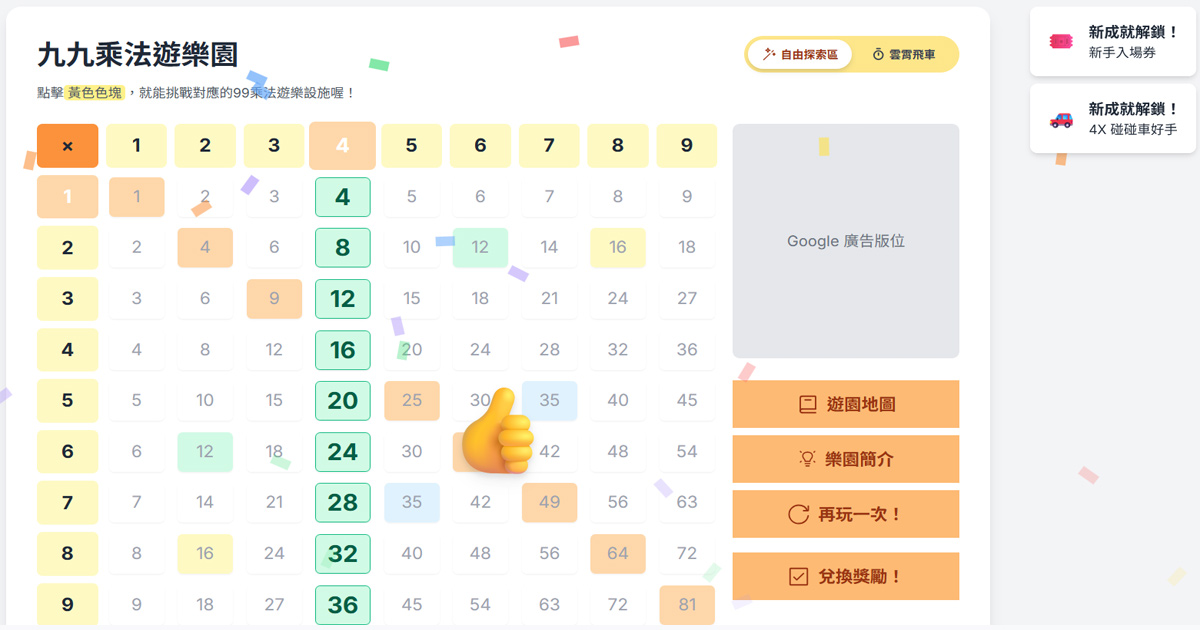
Task: Click the checkbox icon beside 兌換獎勵
Action: [798, 577]
